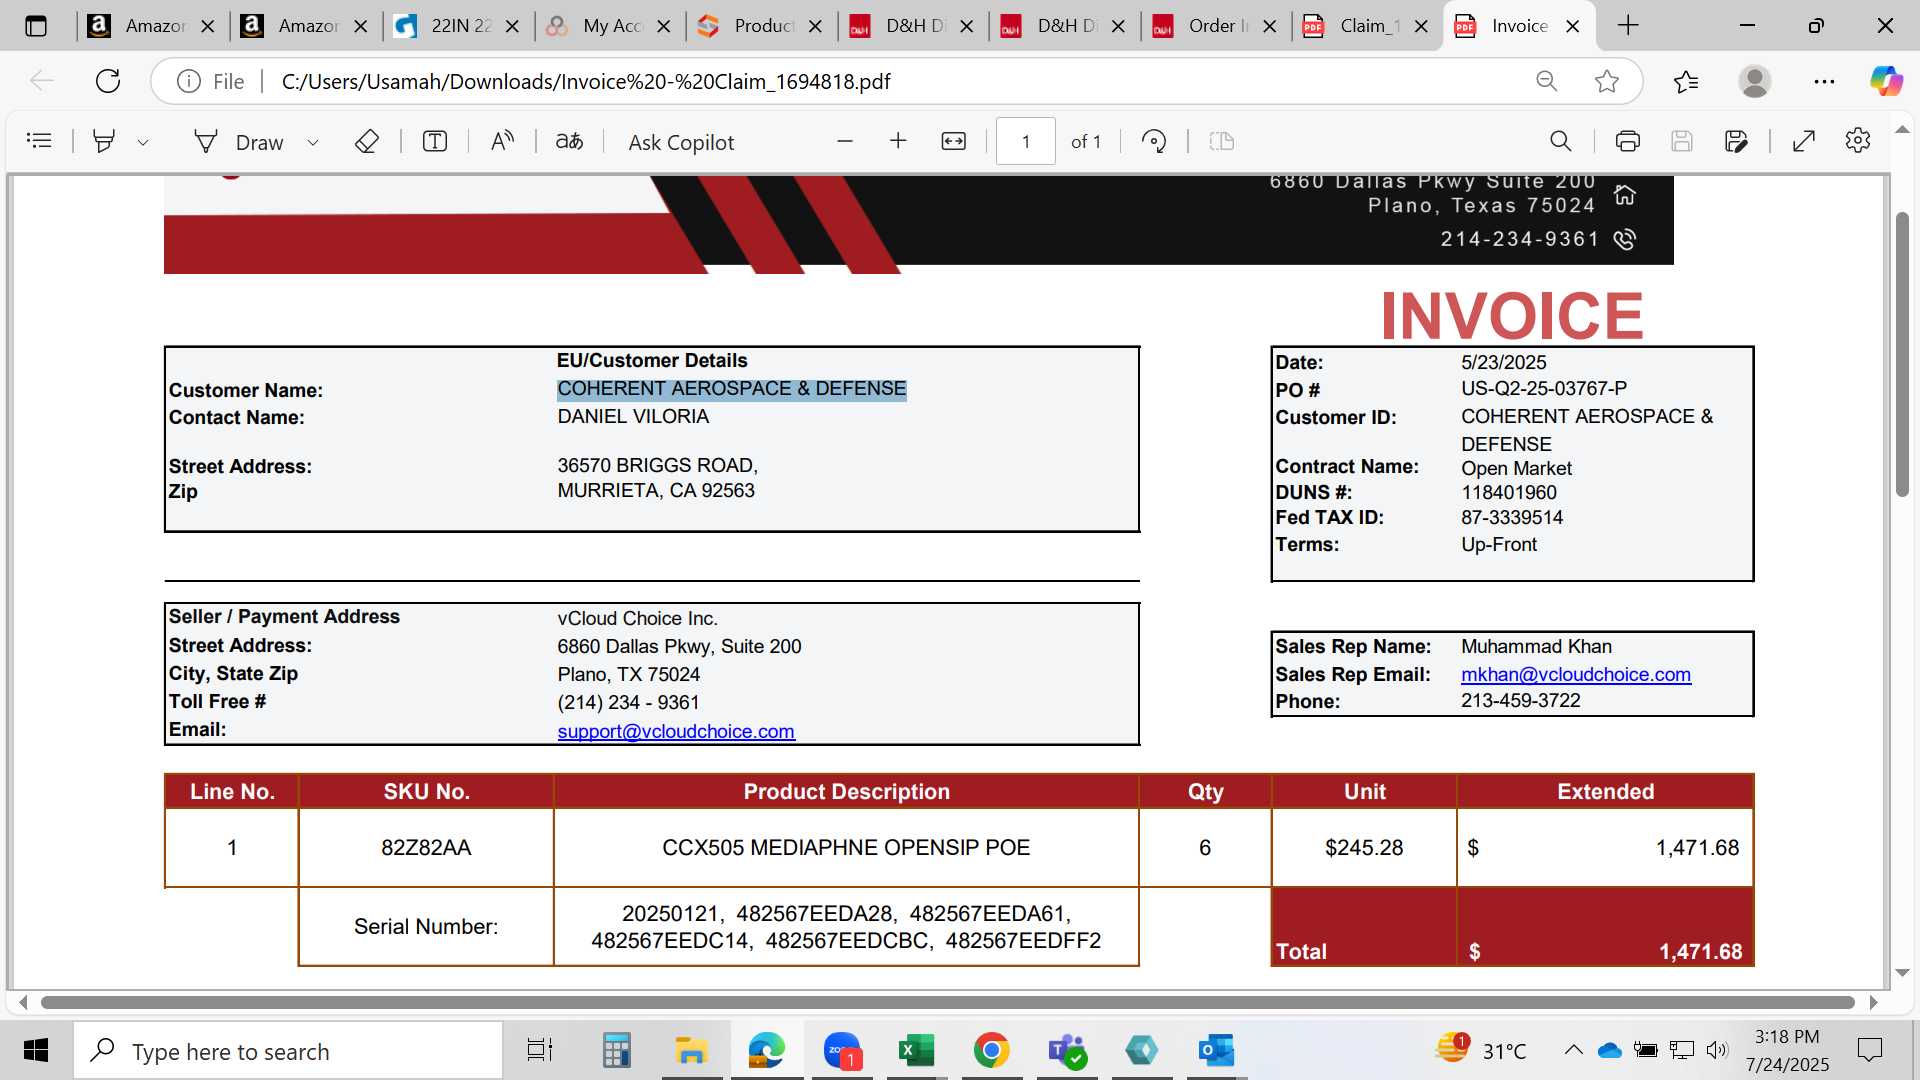
Task: Launch the Copilot sidebar icon
Action: 1886,81
